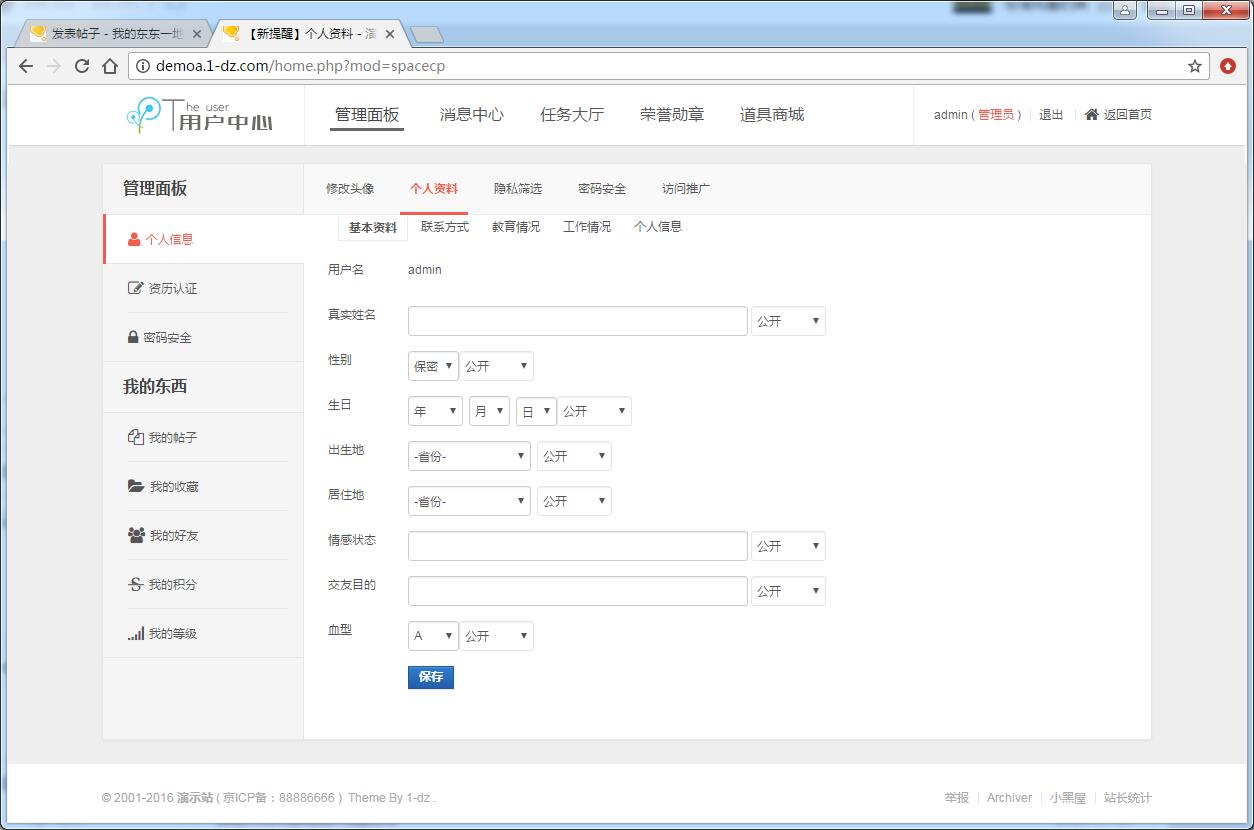Screen dimensions: 1254x830
Task: Open privacy dropdown for 情感状态
Action: pyautogui.click(x=788, y=546)
